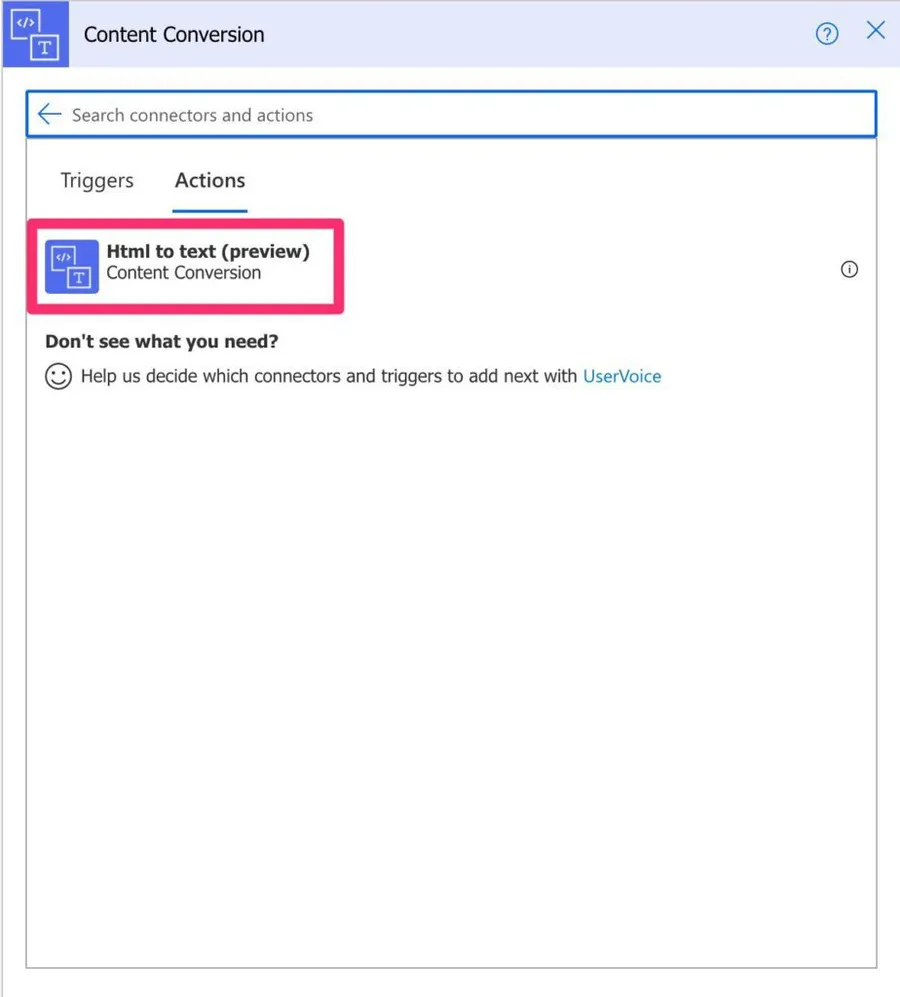Viewport: 900px width, 997px height.
Task: Click the "Don't see what you need?" heading
Action: pyautogui.click(x=161, y=341)
